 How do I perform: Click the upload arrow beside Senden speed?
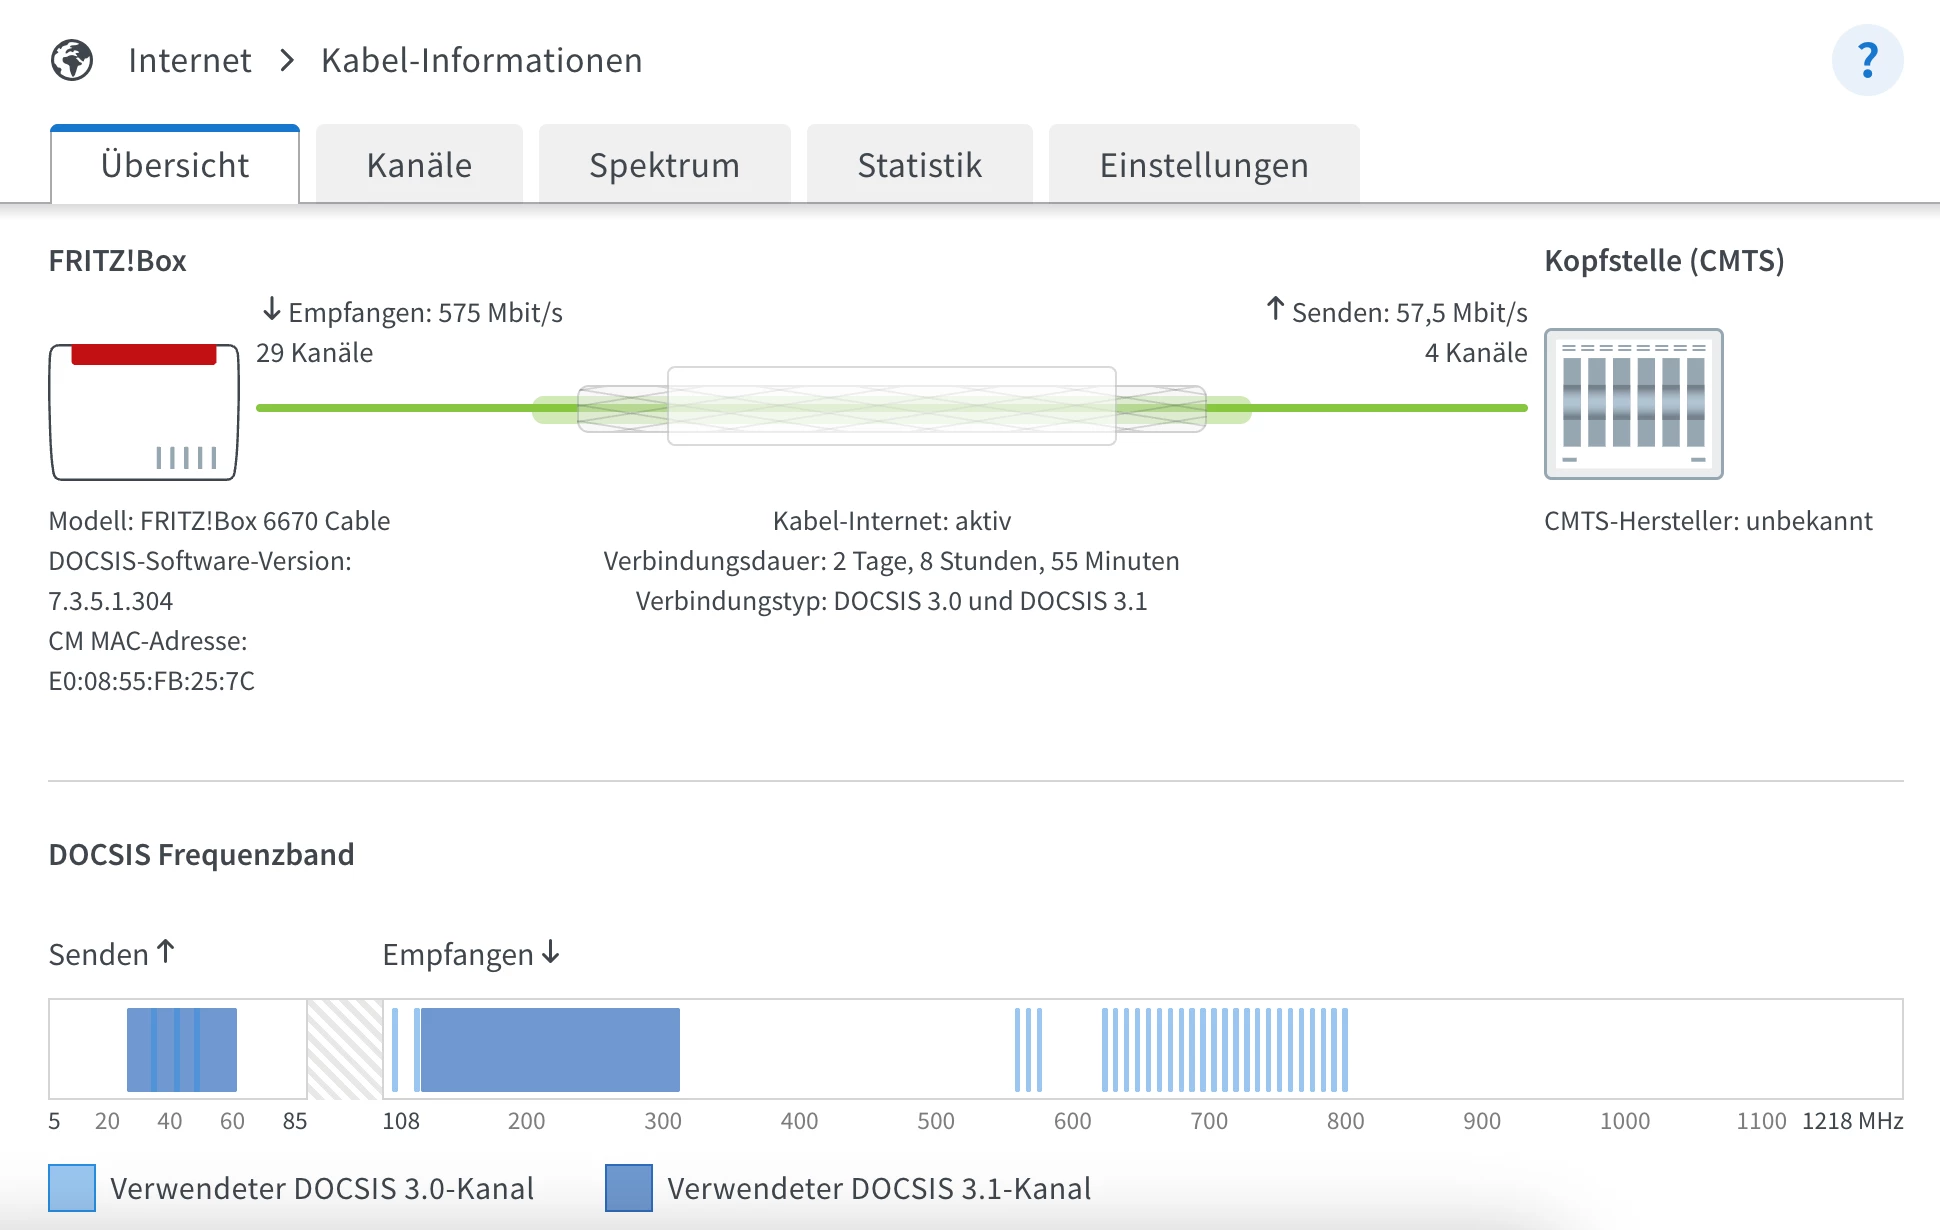click(x=1275, y=308)
